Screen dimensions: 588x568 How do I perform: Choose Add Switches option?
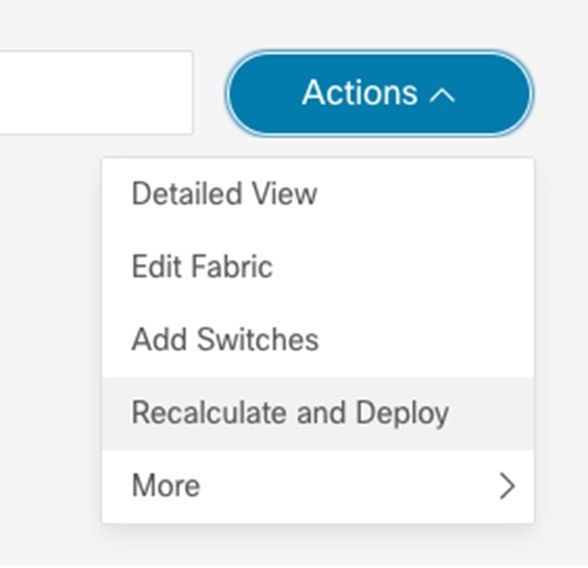pyautogui.click(x=318, y=339)
